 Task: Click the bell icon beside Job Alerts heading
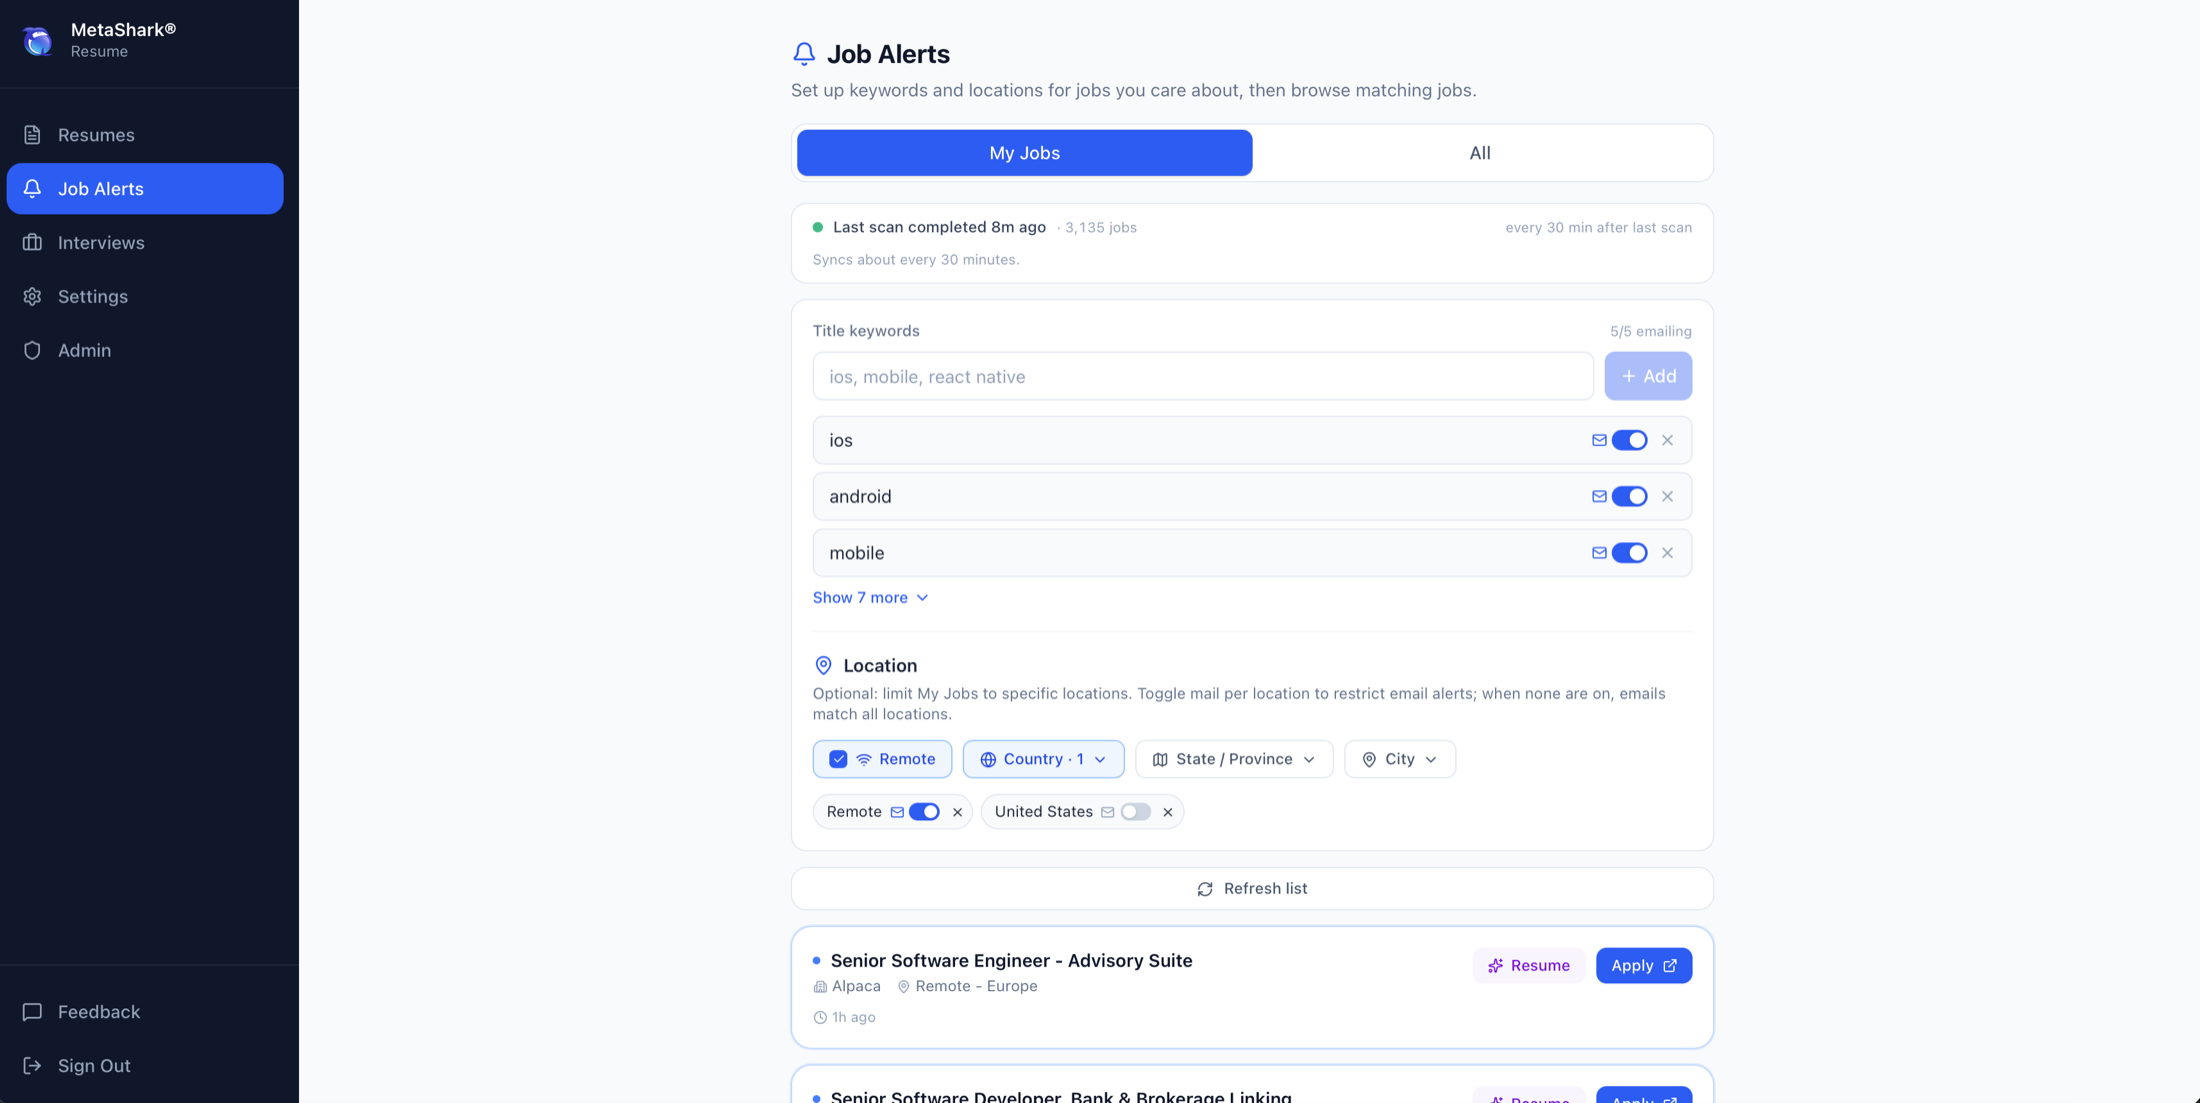804,53
